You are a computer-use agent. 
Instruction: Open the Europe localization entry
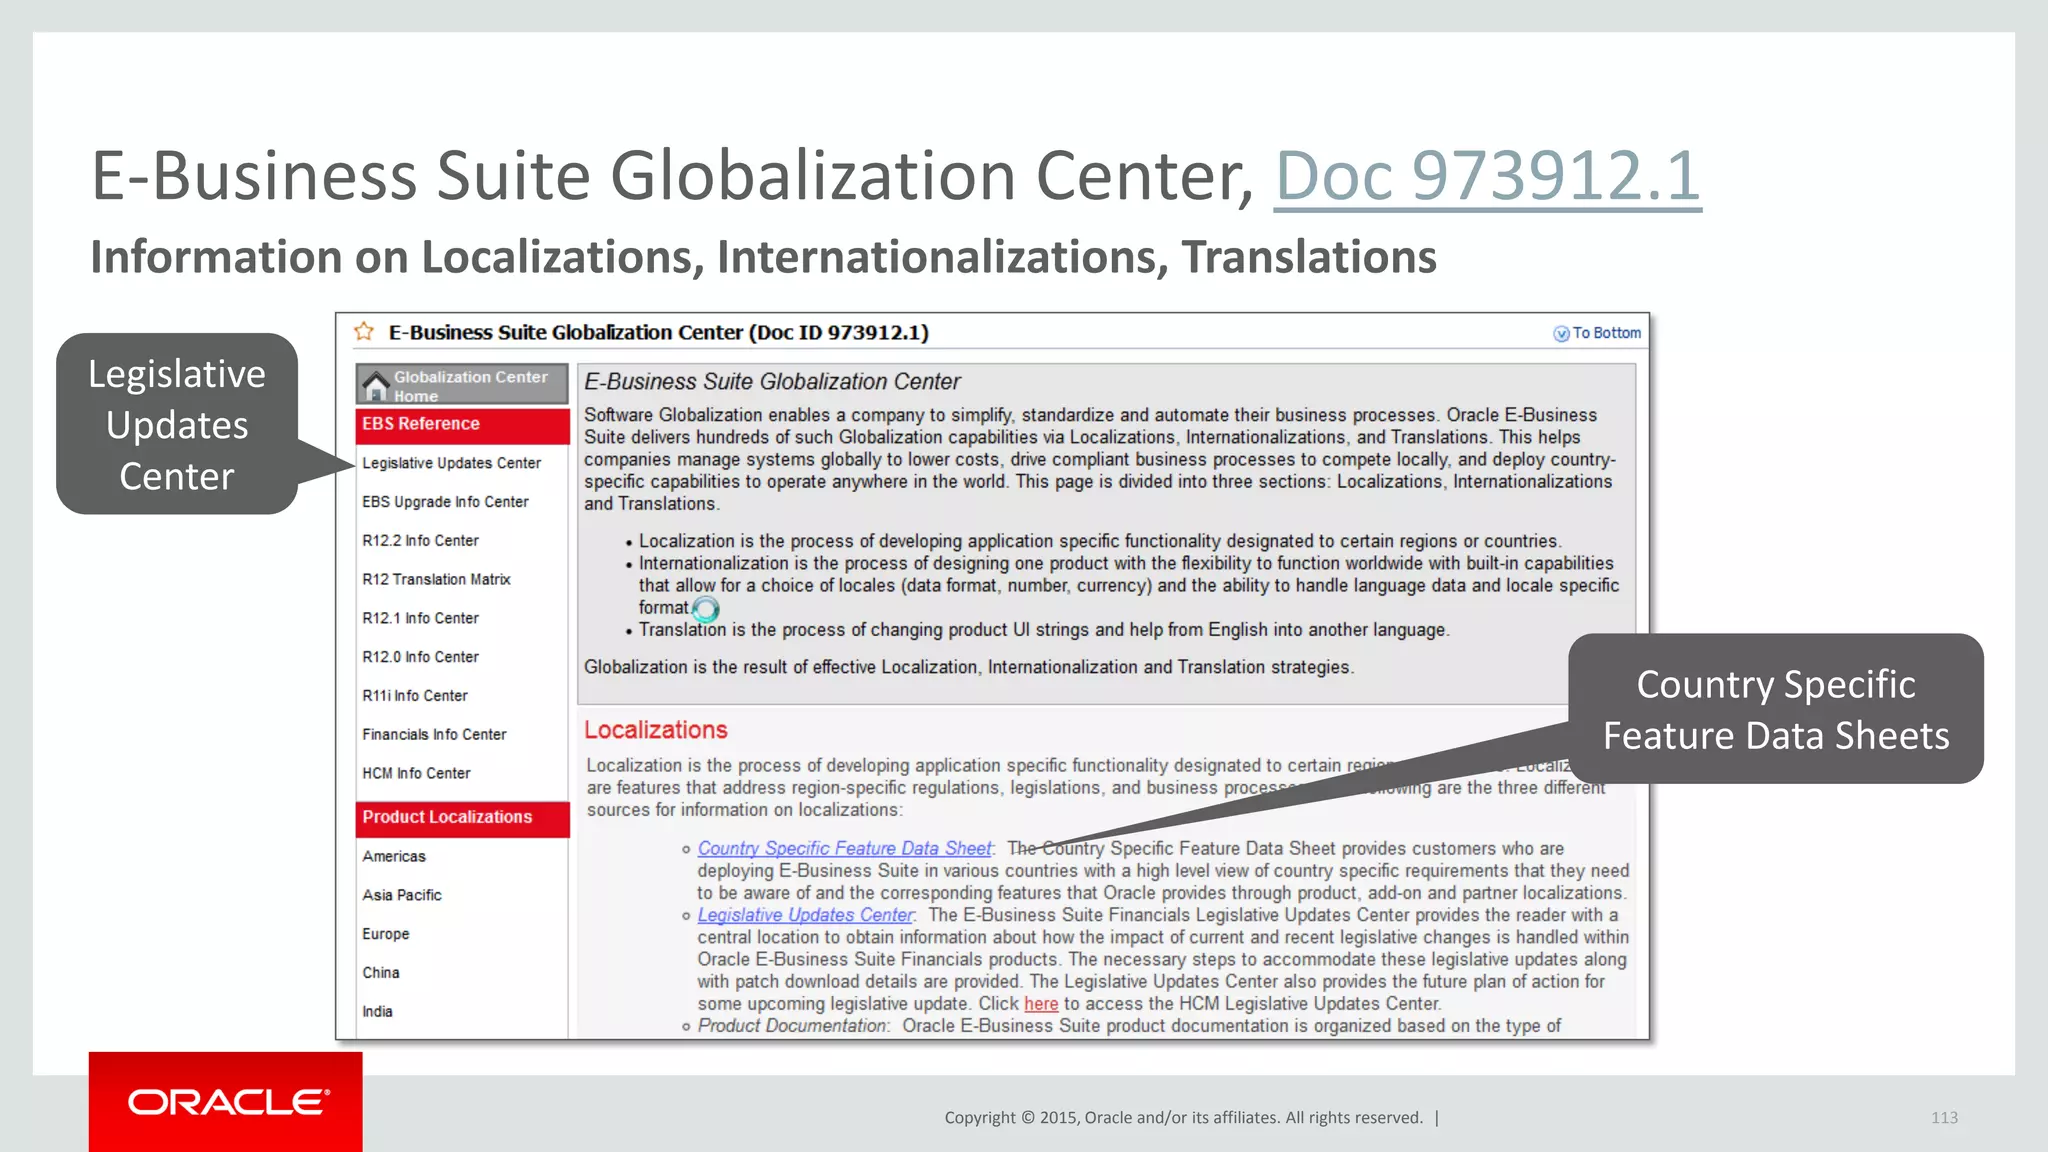(x=386, y=934)
